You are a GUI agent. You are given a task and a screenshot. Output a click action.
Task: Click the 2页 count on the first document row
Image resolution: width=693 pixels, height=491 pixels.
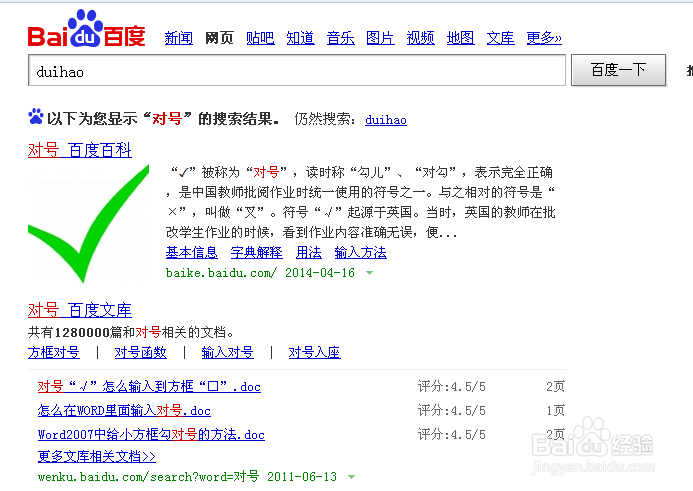556,387
